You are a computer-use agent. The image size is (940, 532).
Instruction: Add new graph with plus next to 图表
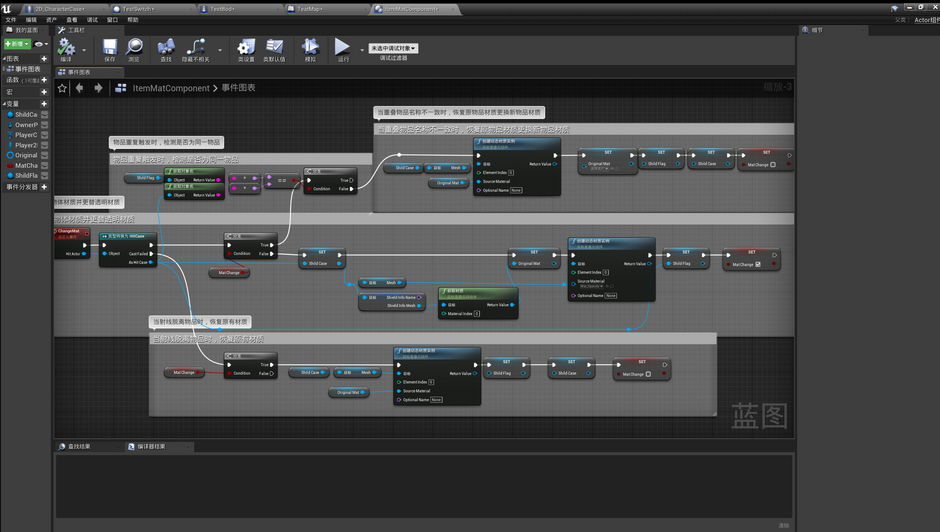point(44,59)
